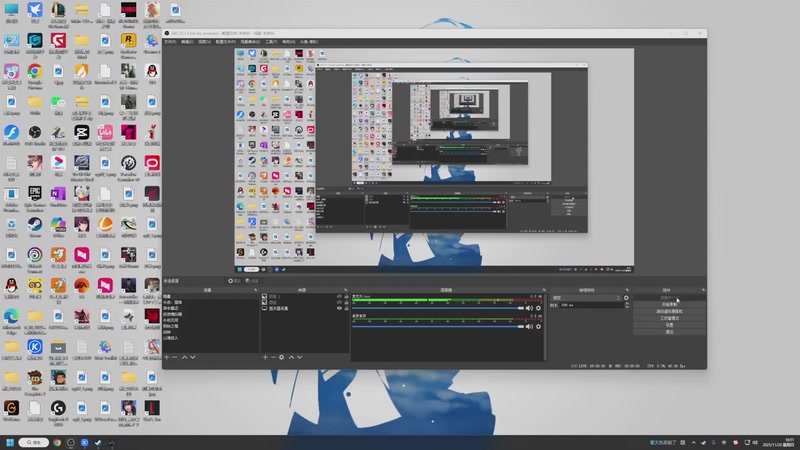Open Rockstar Games Launcher desktop shortcut
This screenshot has width=800, height=450.
click(x=128, y=45)
